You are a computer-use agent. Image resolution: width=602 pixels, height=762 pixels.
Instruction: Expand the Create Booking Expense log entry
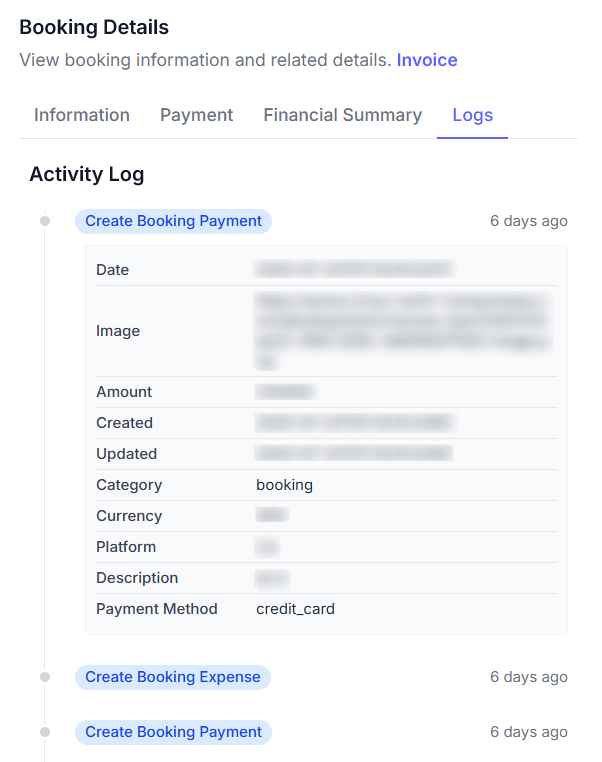(172, 677)
